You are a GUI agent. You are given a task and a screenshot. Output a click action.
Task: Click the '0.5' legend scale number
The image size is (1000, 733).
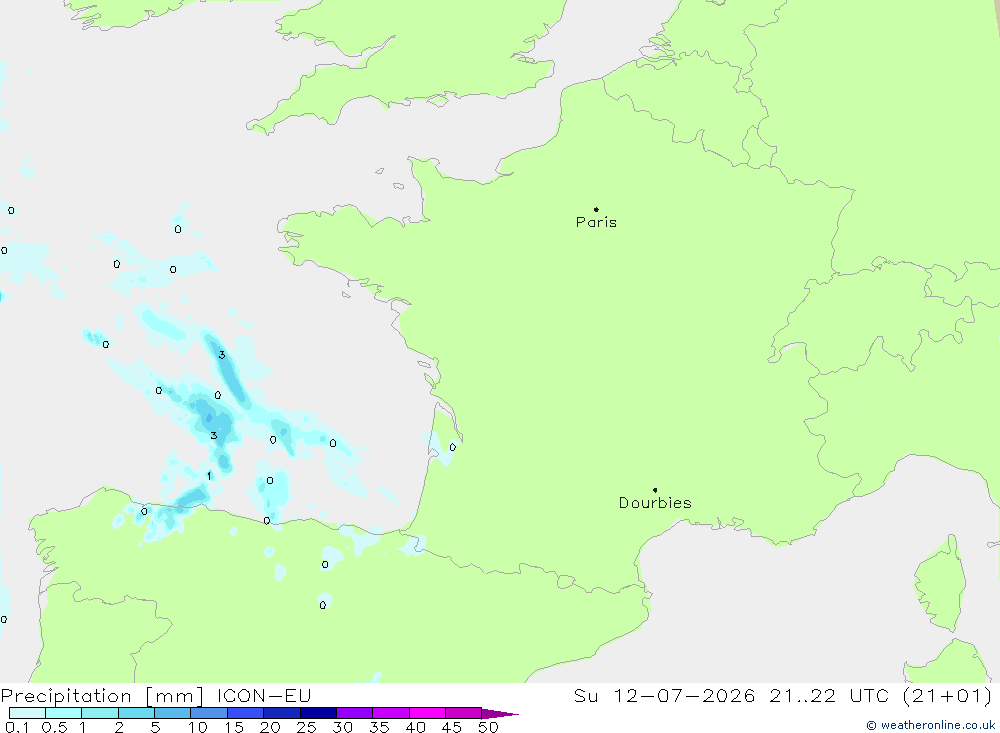coord(54,727)
